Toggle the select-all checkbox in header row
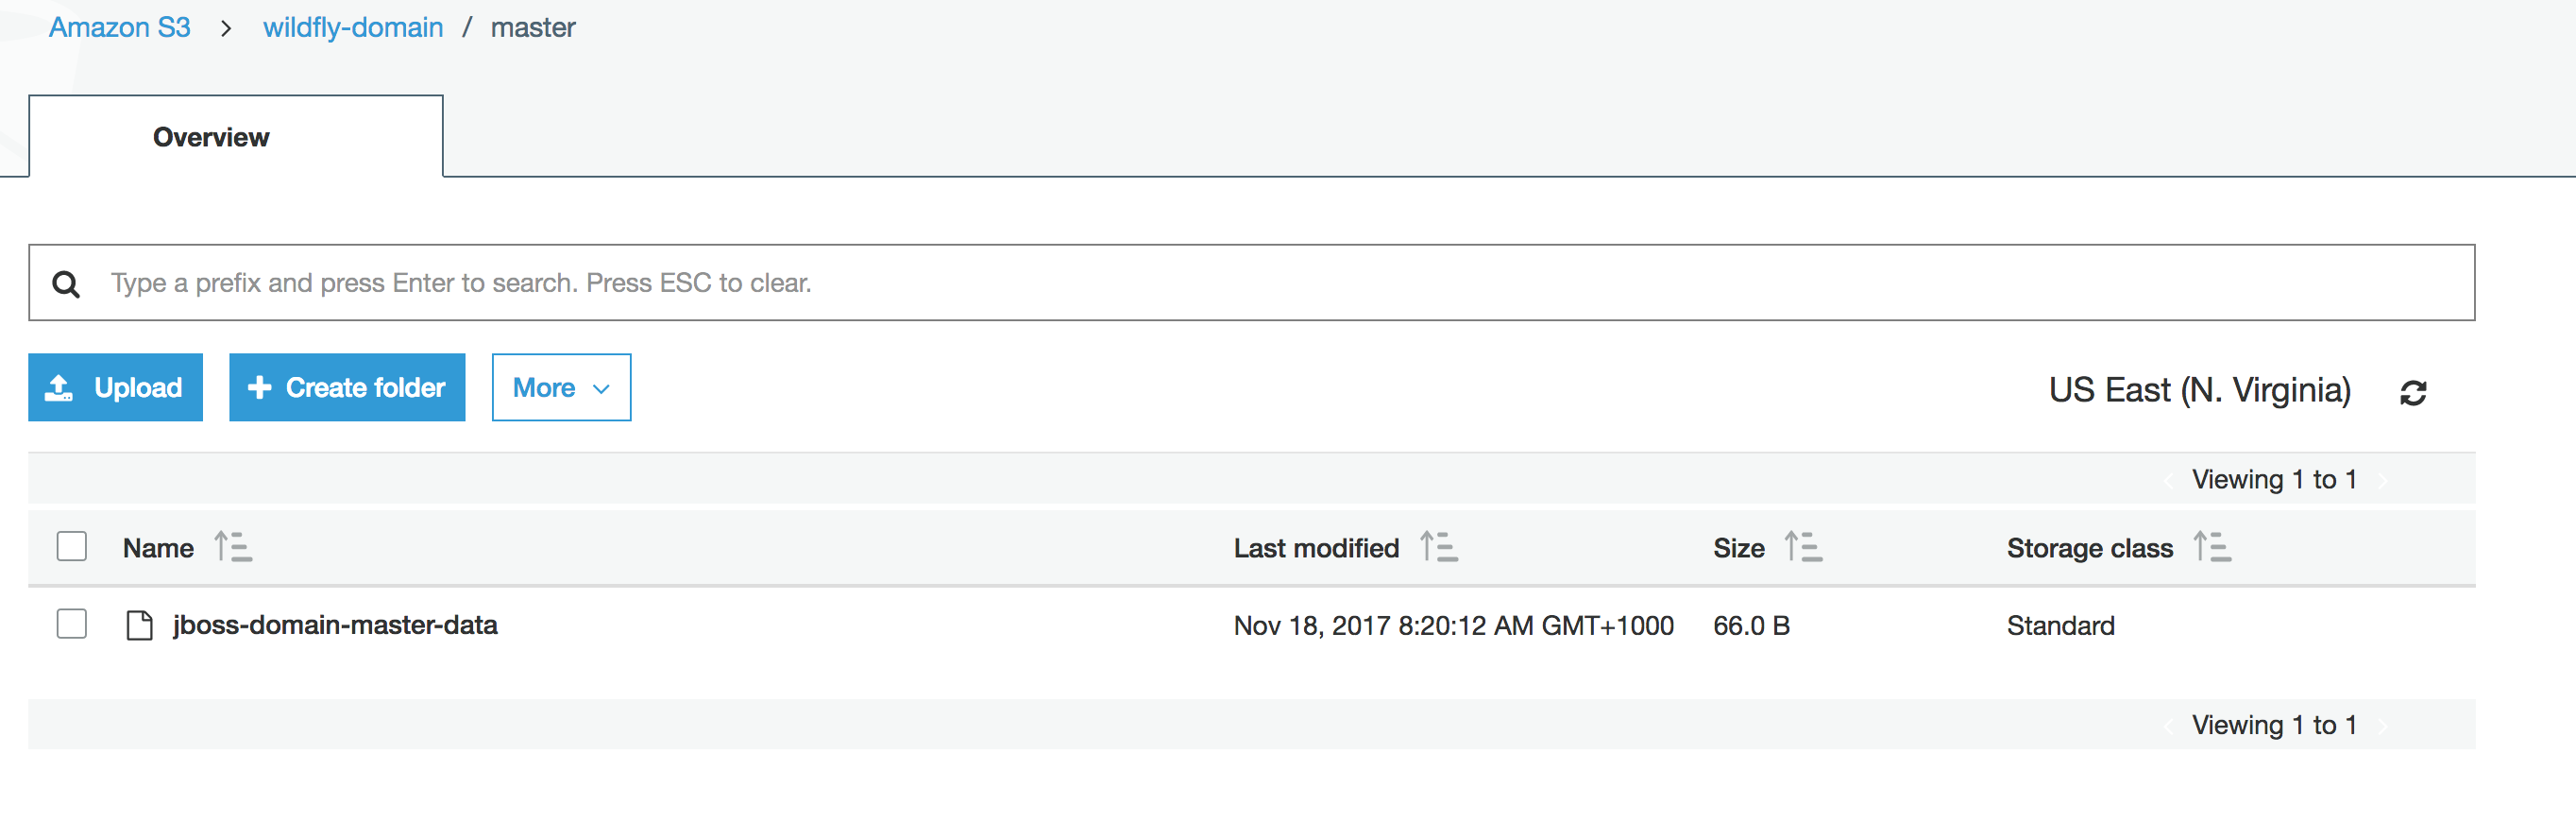The image size is (2576, 839). [x=71, y=547]
